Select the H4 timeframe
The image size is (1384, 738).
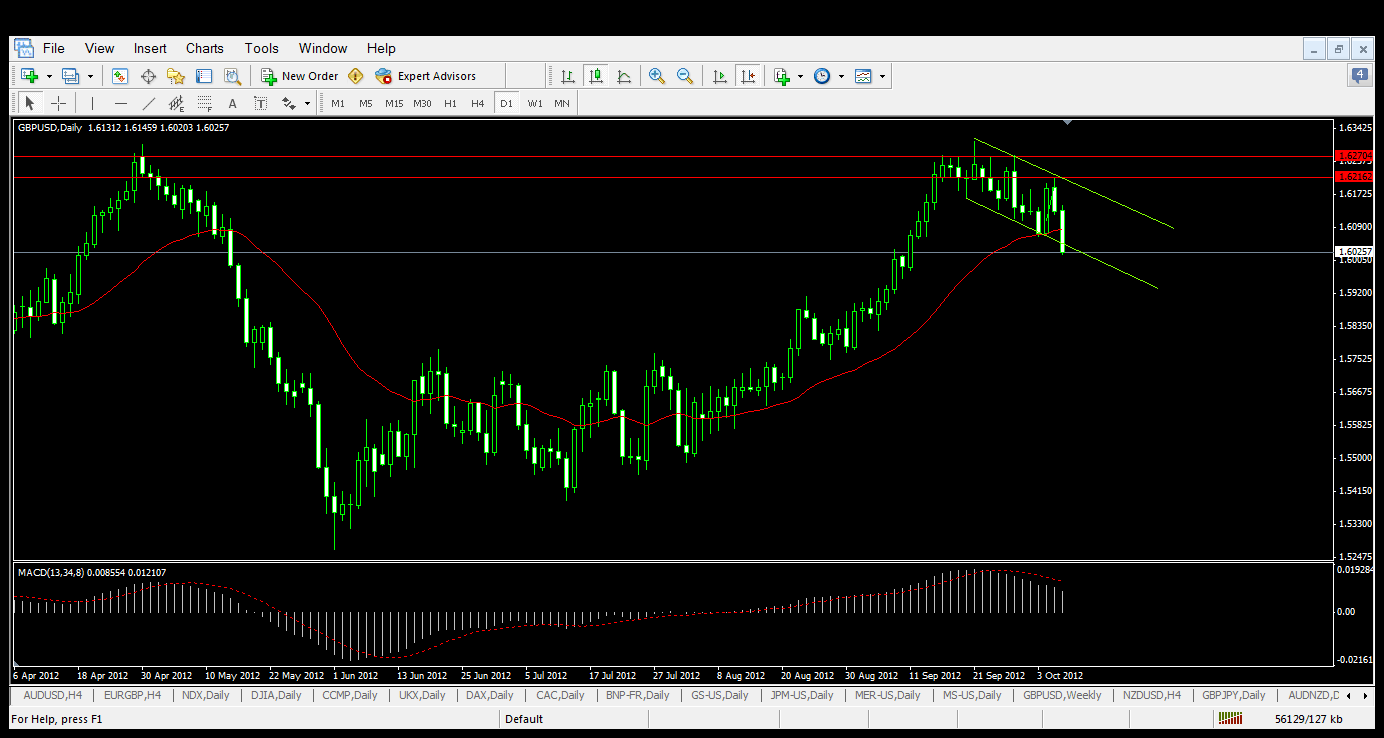coord(478,103)
